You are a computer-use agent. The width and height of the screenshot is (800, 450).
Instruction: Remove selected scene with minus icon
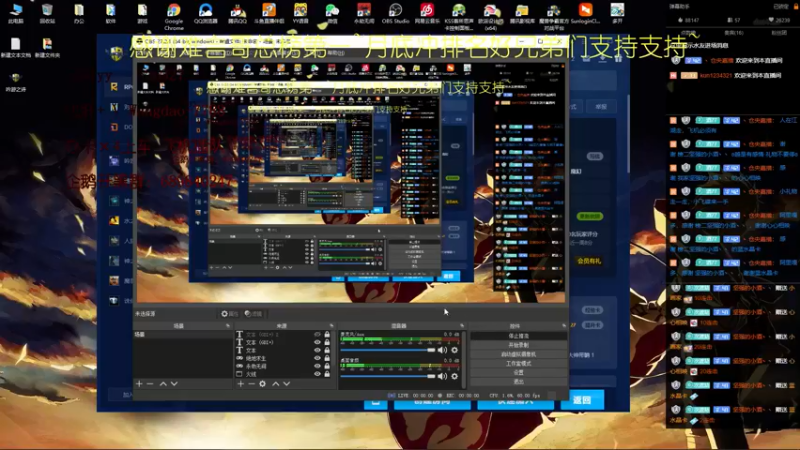[150, 383]
